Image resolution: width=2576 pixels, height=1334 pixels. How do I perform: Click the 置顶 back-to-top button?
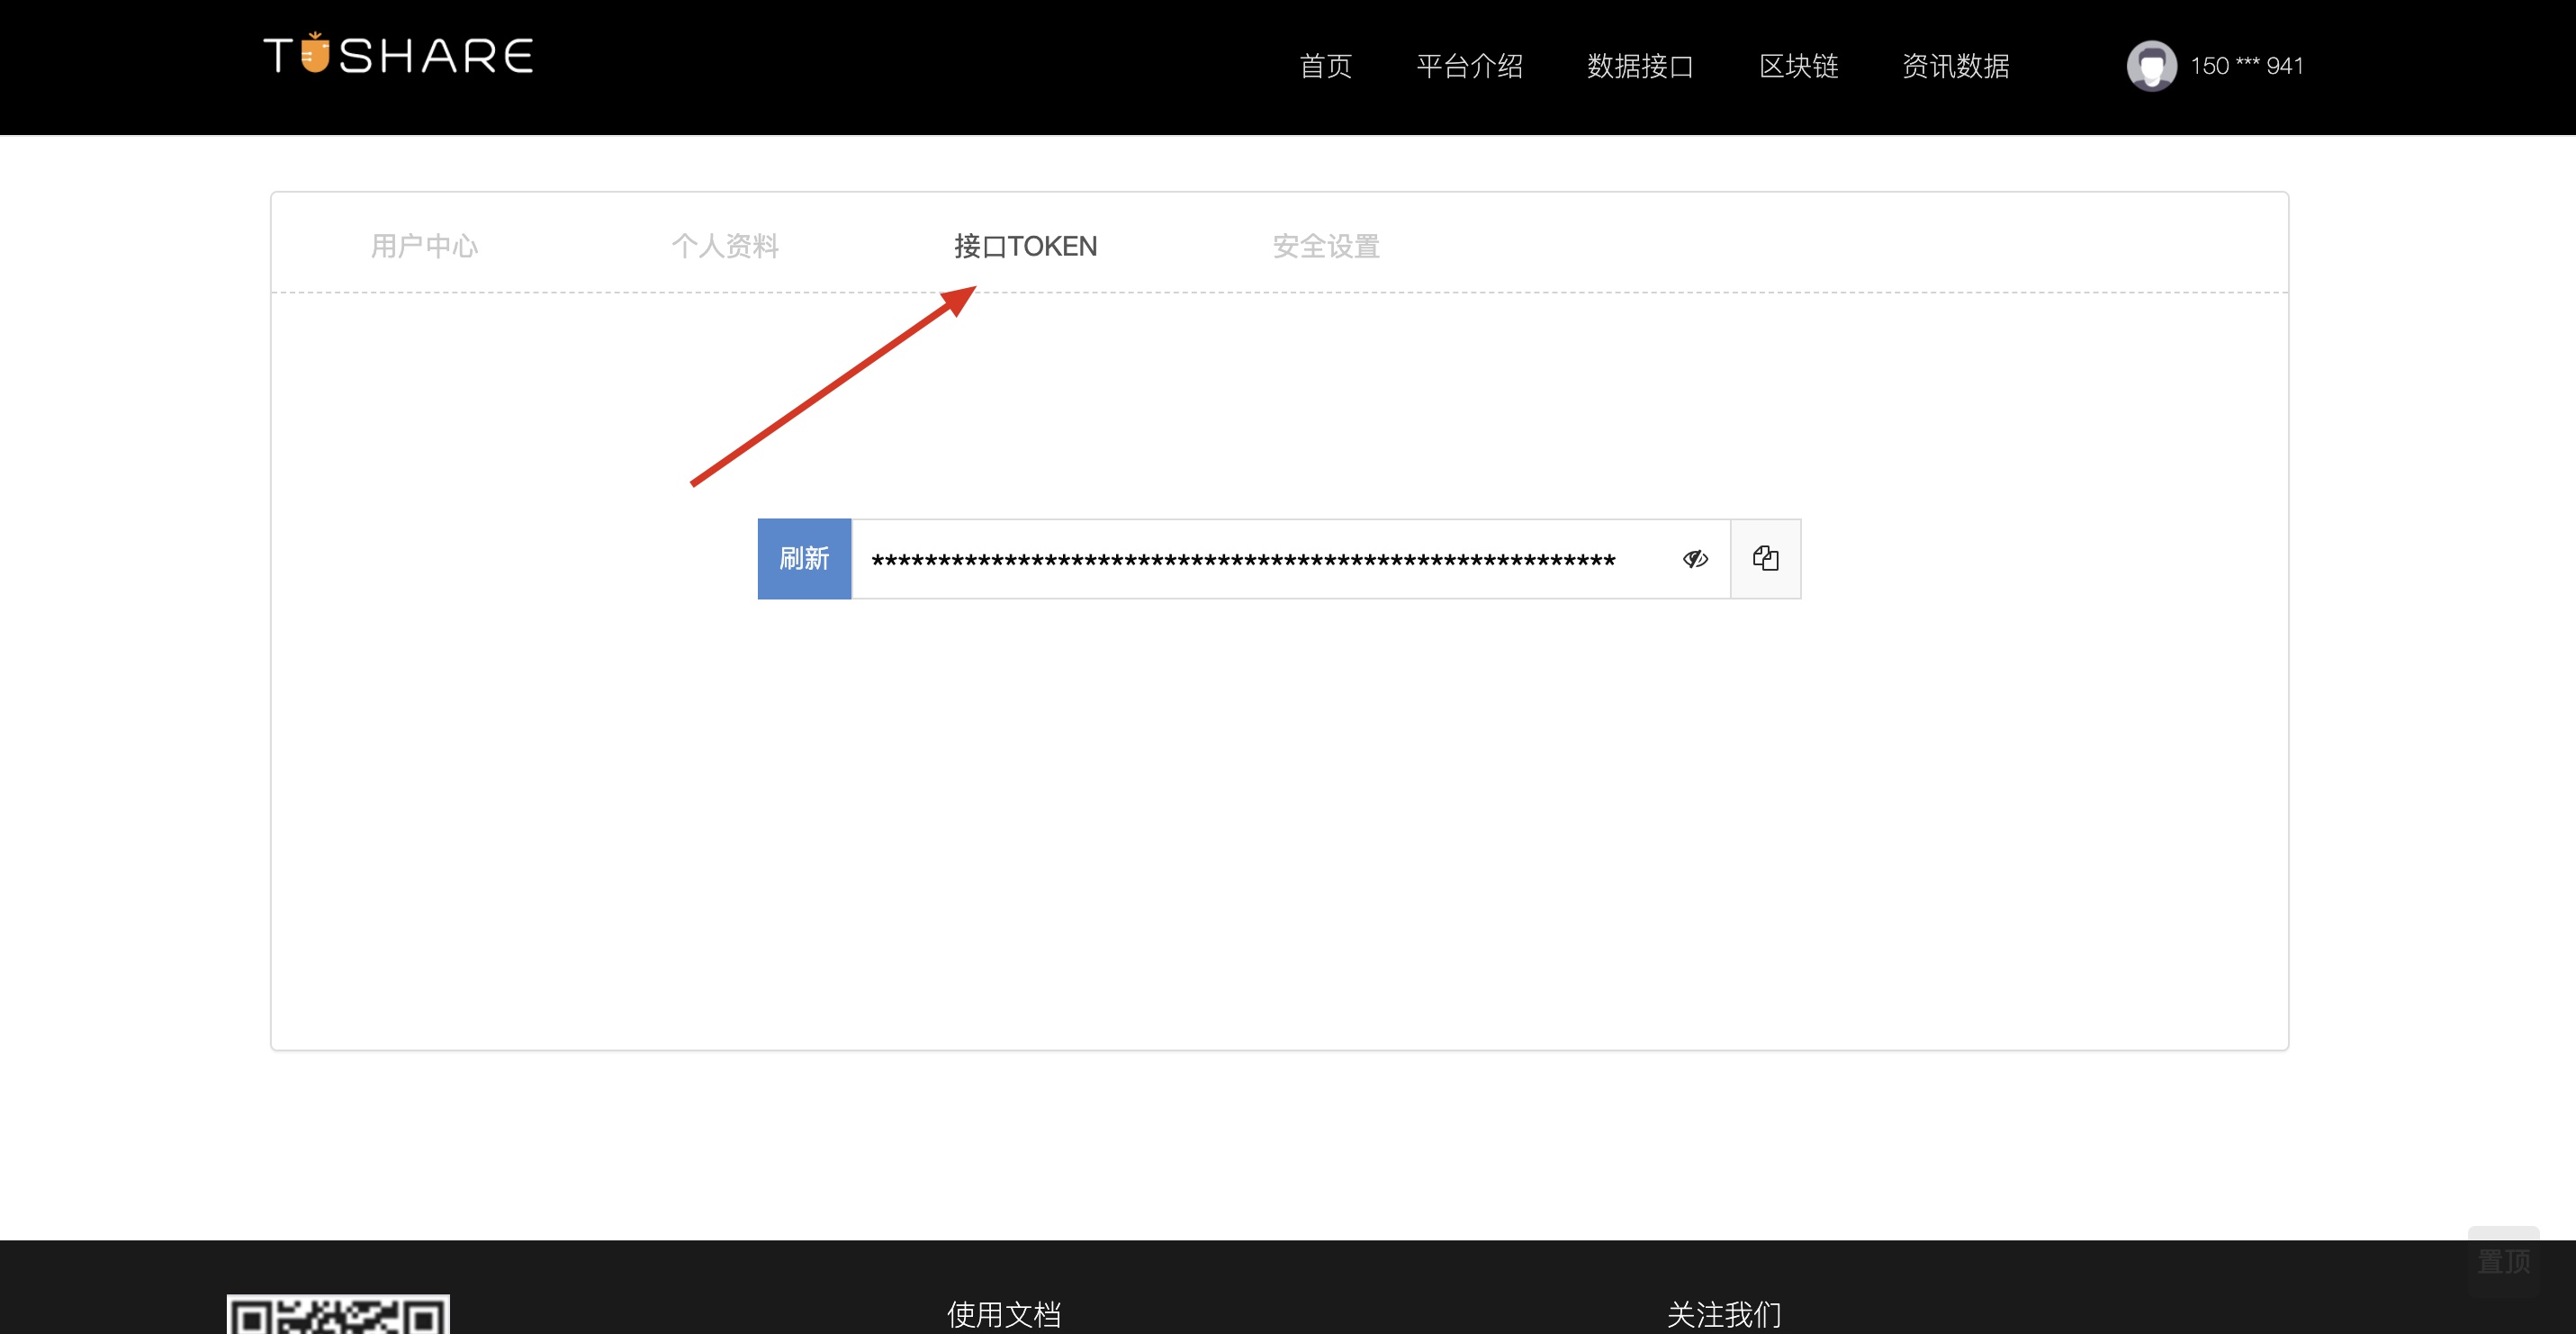pyautogui.click(x=2504, y=1262)
